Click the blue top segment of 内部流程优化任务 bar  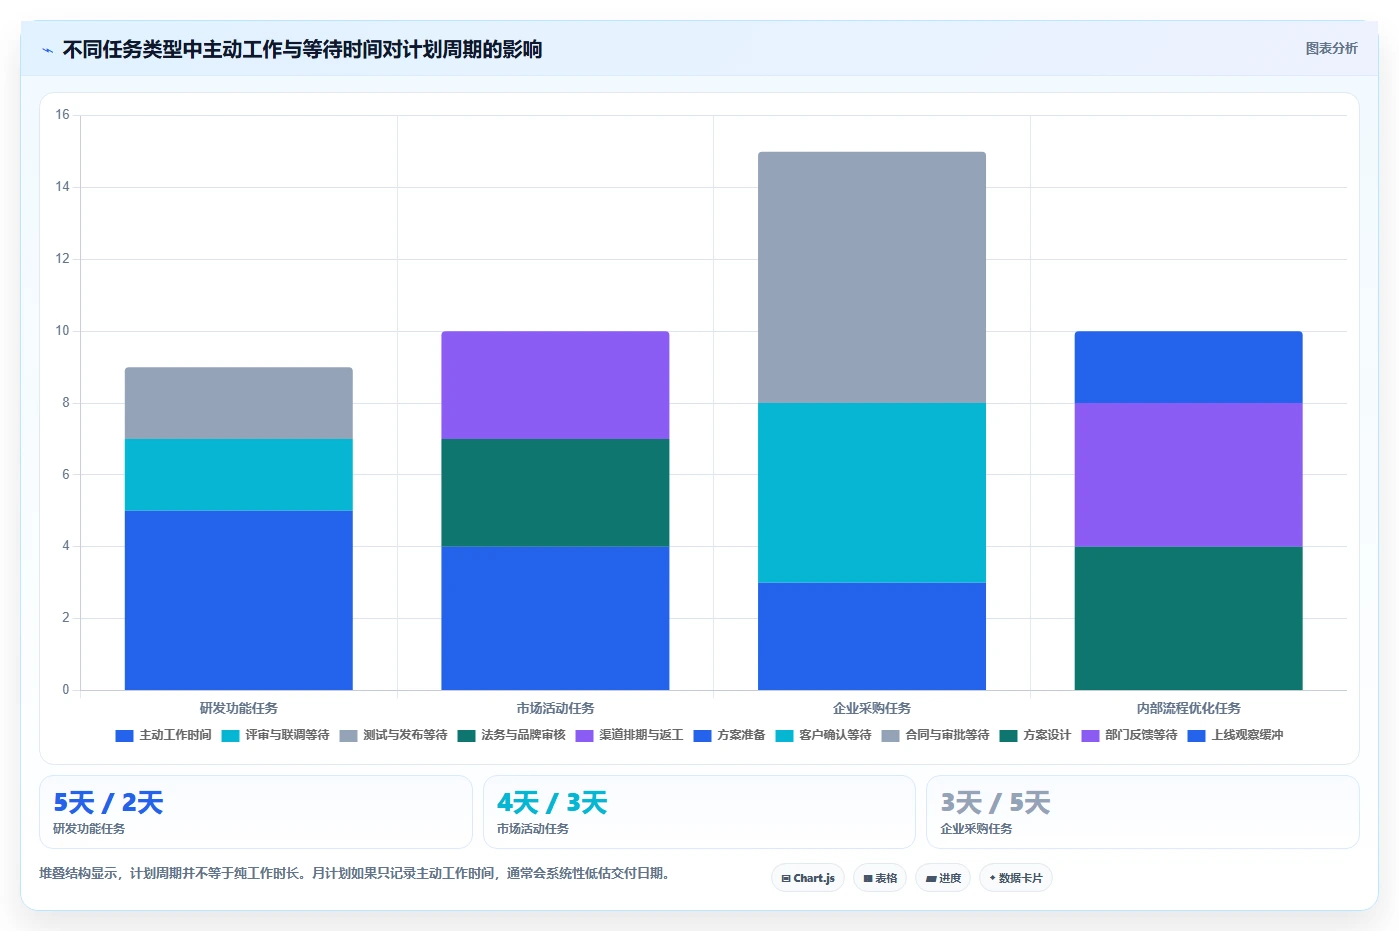1189,367
